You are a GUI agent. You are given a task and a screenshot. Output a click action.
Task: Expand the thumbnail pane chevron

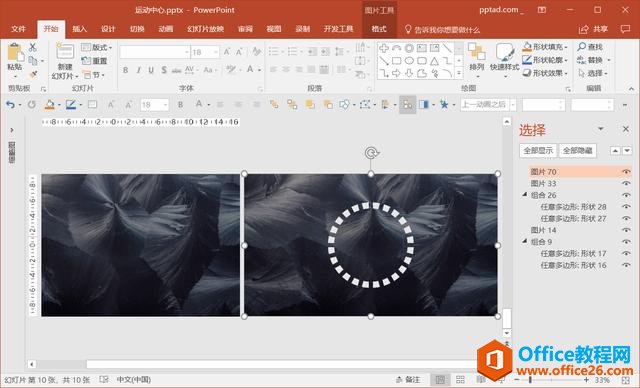click(12, 130)
